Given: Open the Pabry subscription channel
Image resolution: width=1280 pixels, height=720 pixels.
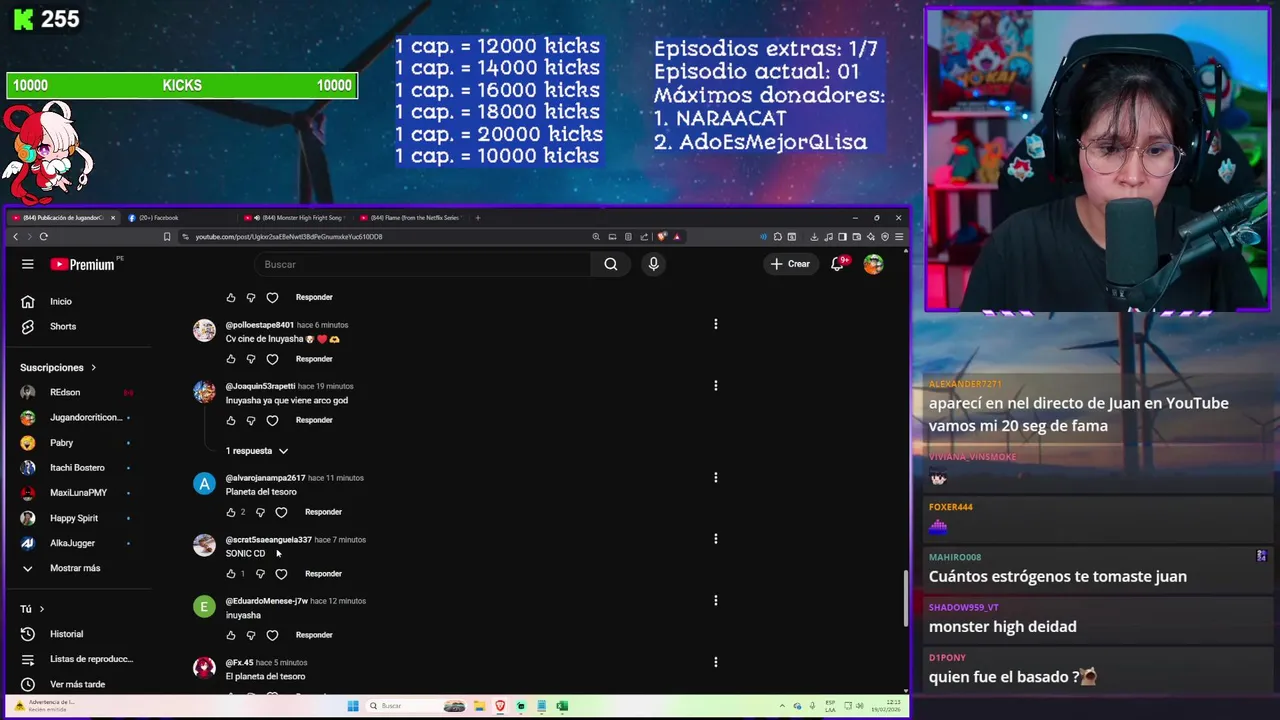Looking at the screenshot, I should [x=61, y=443].
